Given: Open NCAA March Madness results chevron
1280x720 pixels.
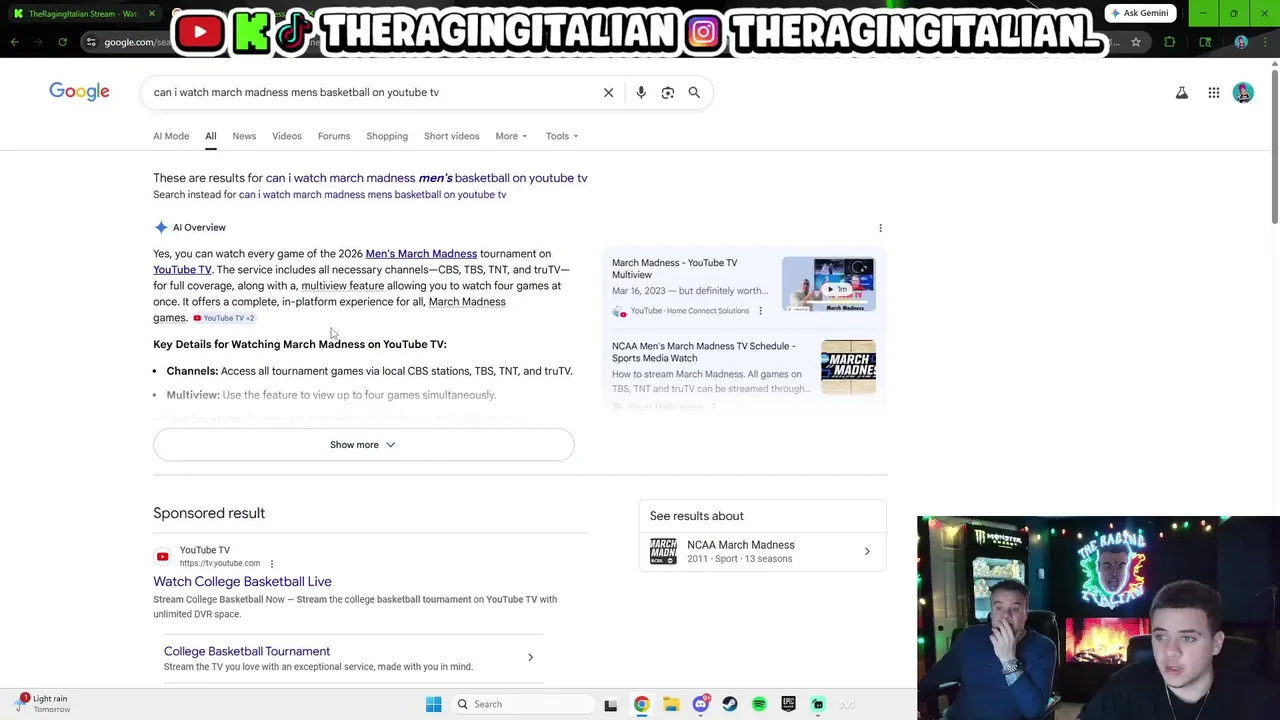Looking at the screenshot, I should click(x=867, y=552).
